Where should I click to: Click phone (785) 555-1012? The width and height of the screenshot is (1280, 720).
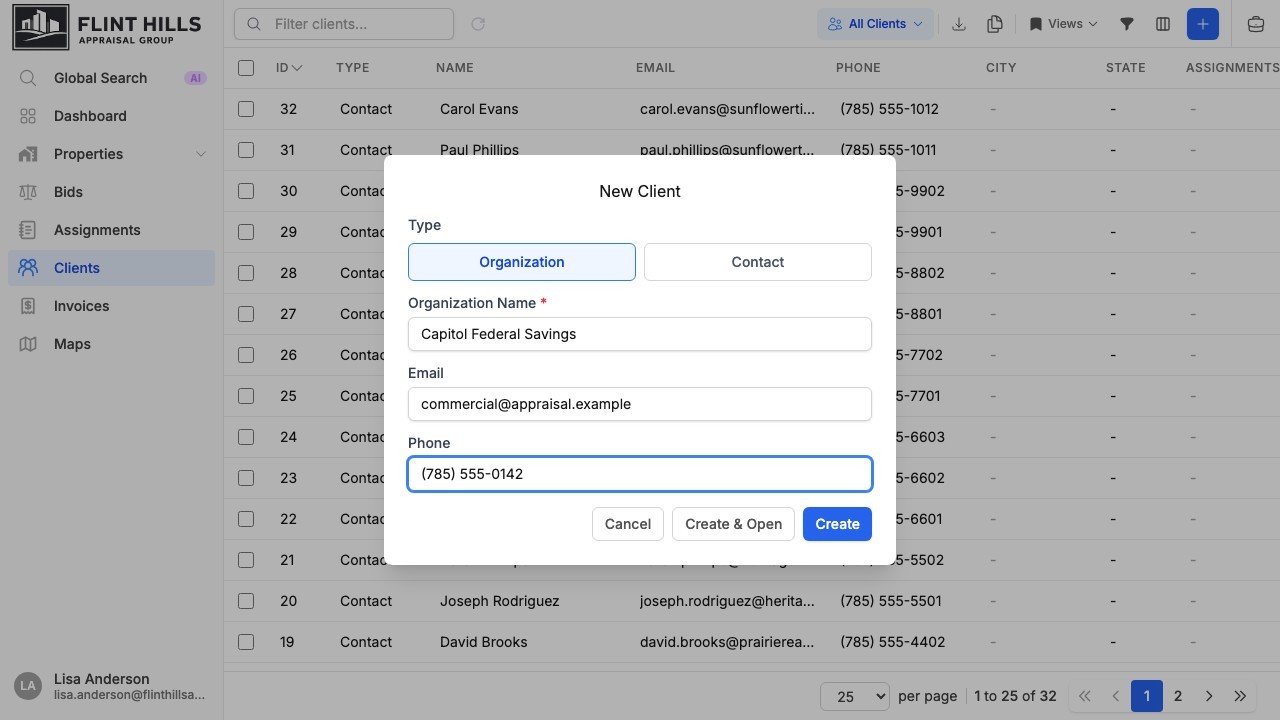(890, 109)
